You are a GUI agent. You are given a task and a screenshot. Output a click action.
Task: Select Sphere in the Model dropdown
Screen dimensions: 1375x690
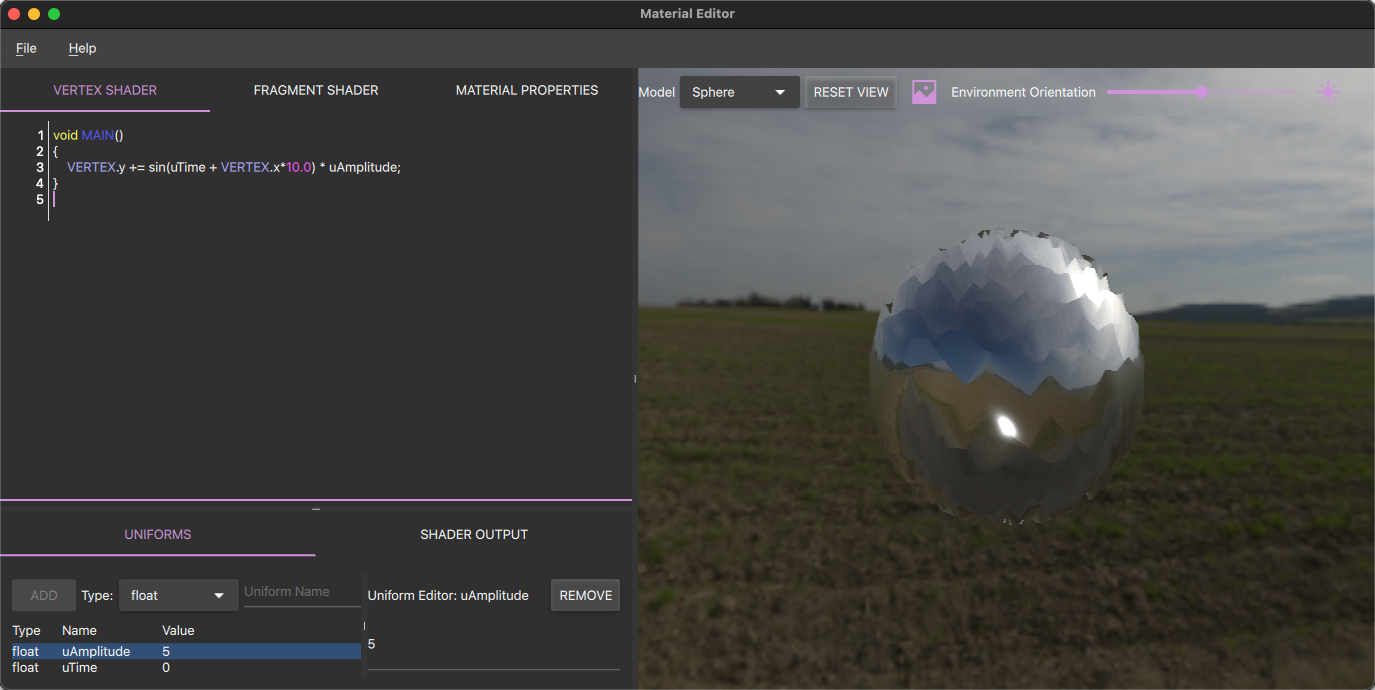pyautogui.click(x=739, y=91)
